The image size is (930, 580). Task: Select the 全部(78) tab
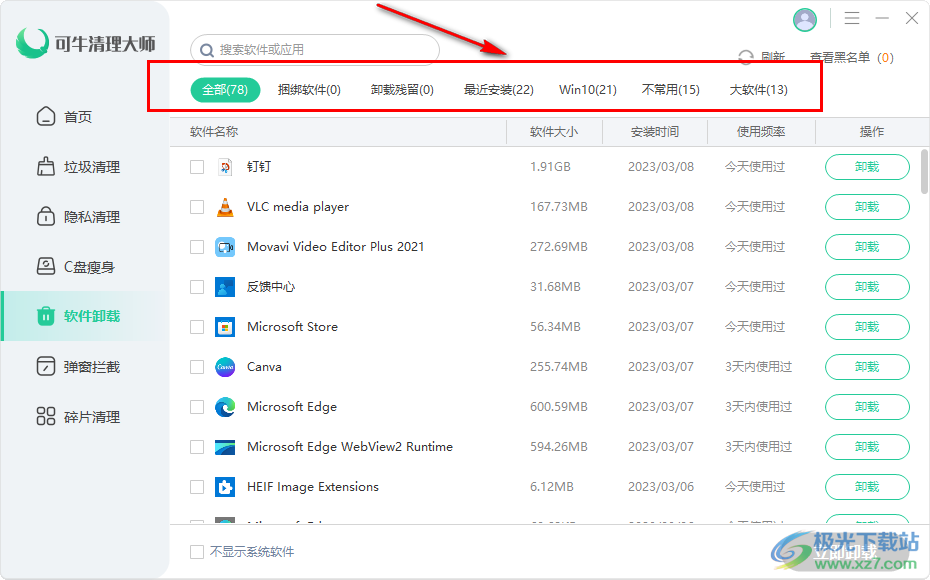(225, 90)
